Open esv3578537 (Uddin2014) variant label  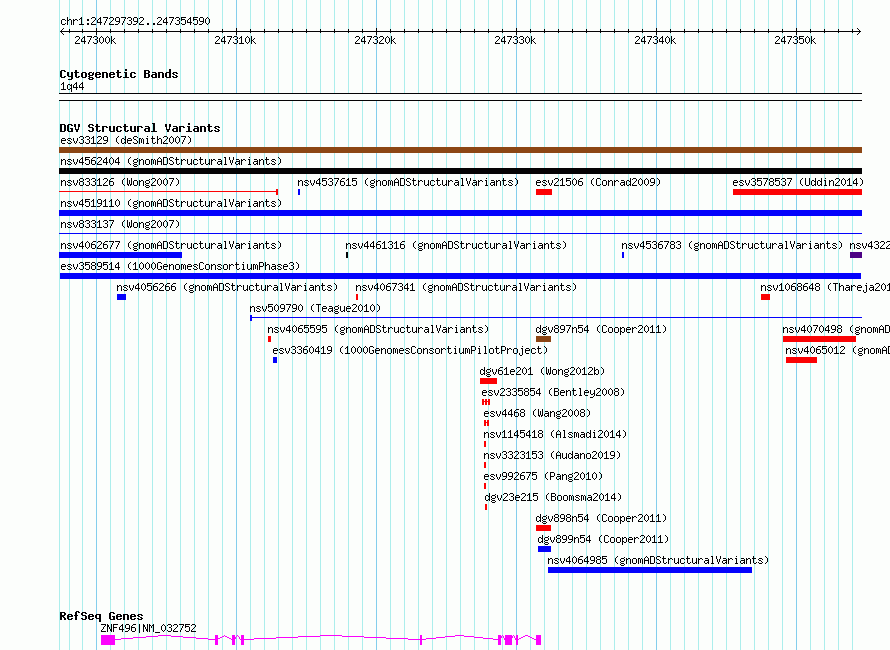point(797,182)
